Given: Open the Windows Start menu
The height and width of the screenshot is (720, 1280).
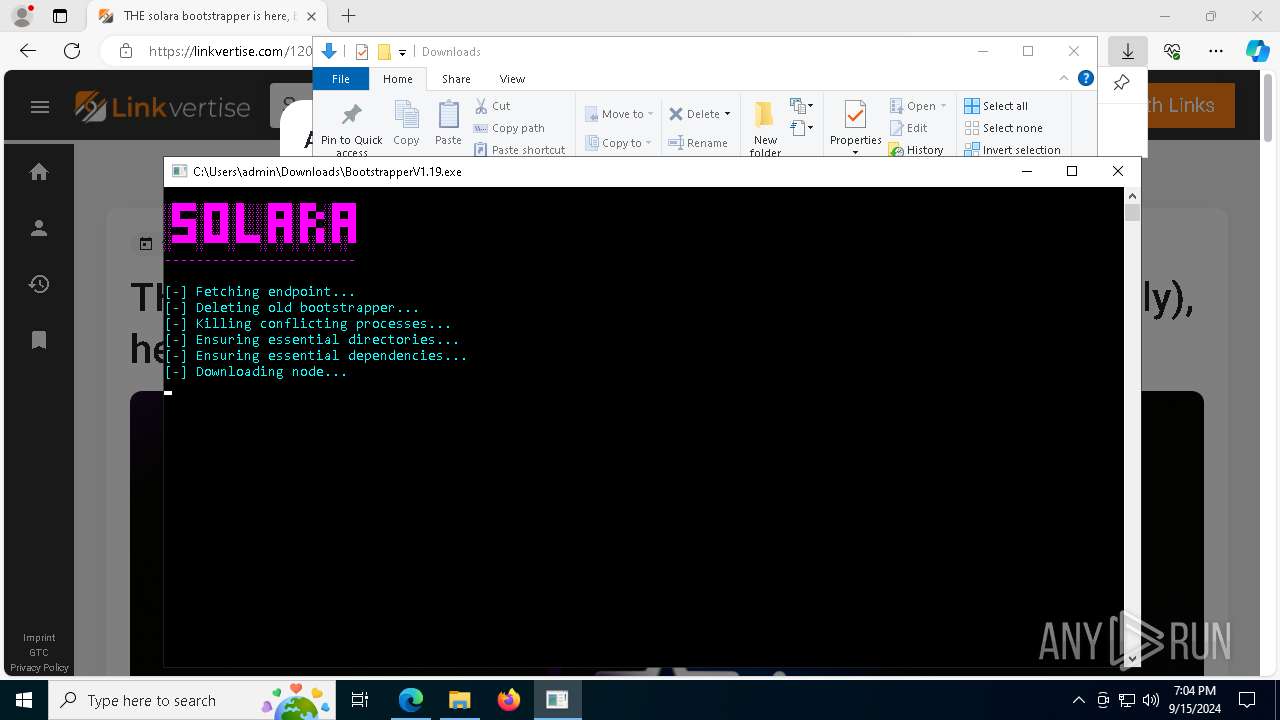Looking at the screenshot, I should (x=24, y=700).
